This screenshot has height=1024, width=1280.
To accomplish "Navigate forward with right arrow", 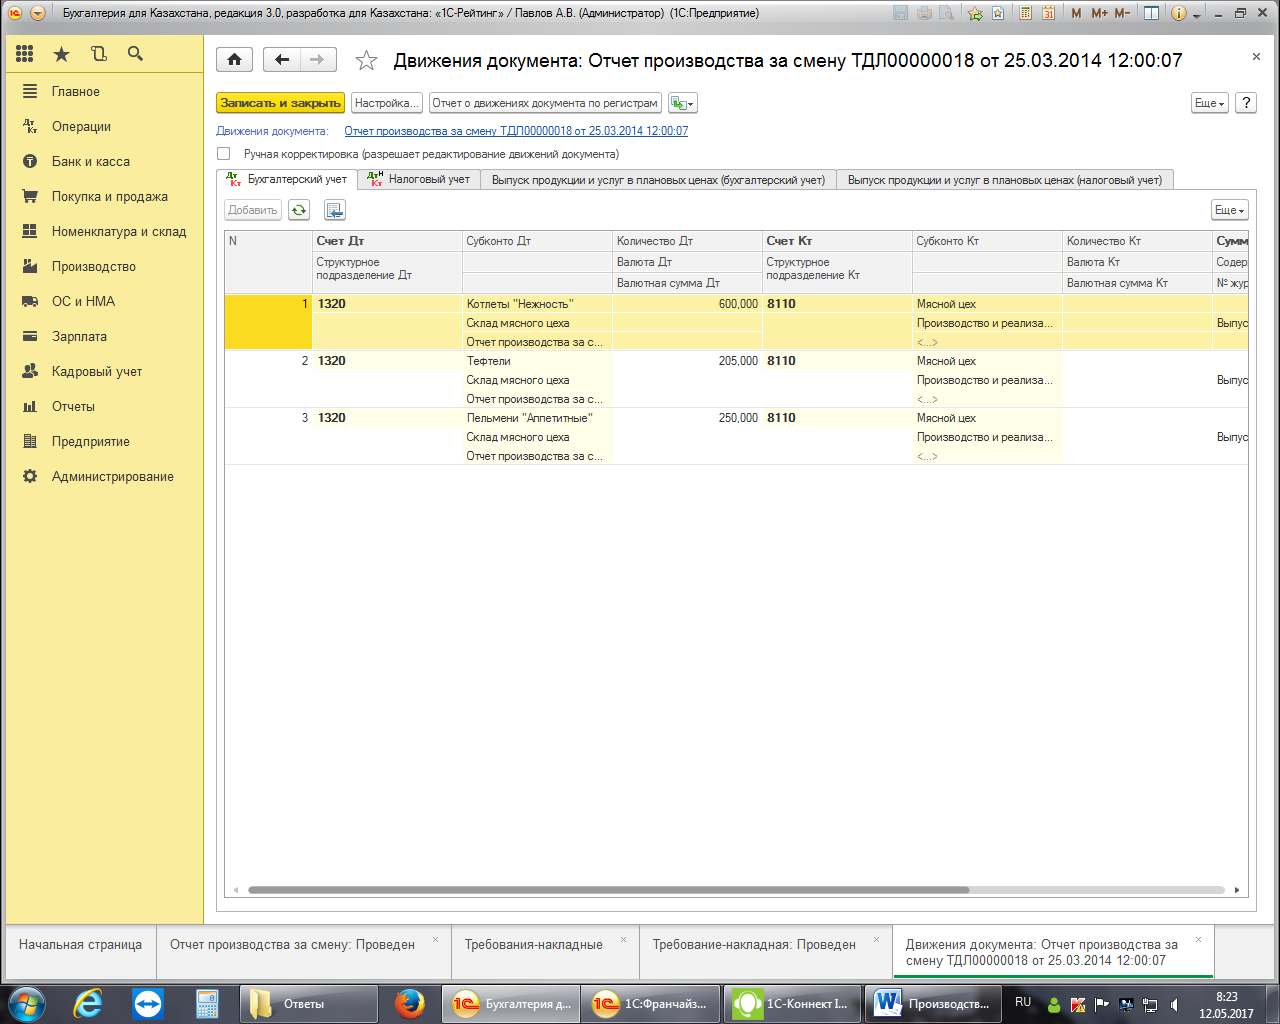I will coord(317,60).
